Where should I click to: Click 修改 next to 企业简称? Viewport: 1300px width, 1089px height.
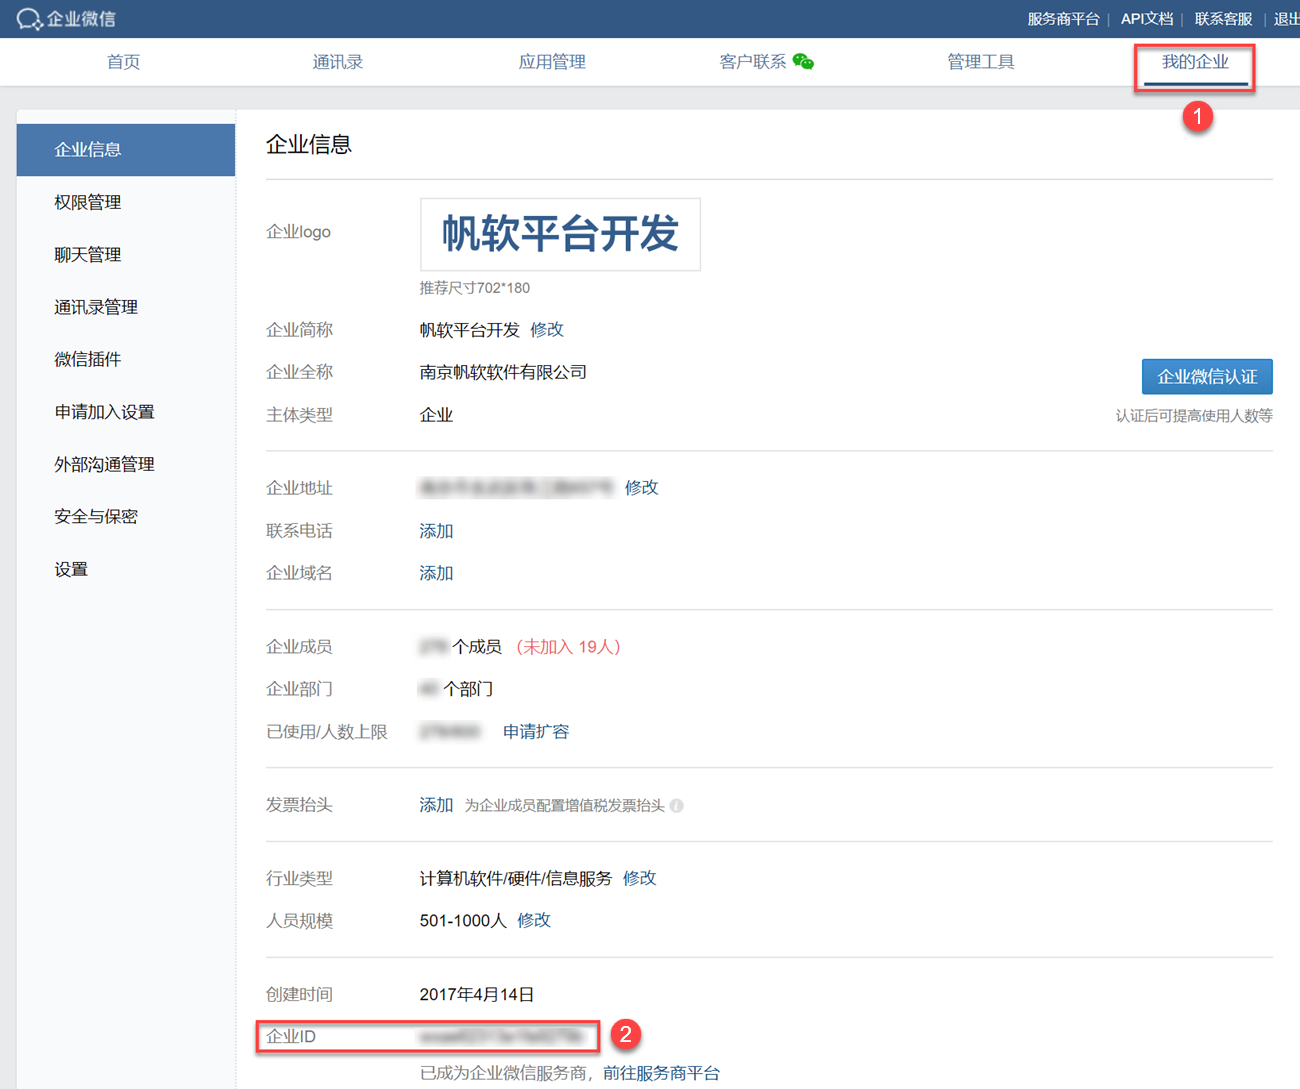pyautogui.click(x=547, y=330)
